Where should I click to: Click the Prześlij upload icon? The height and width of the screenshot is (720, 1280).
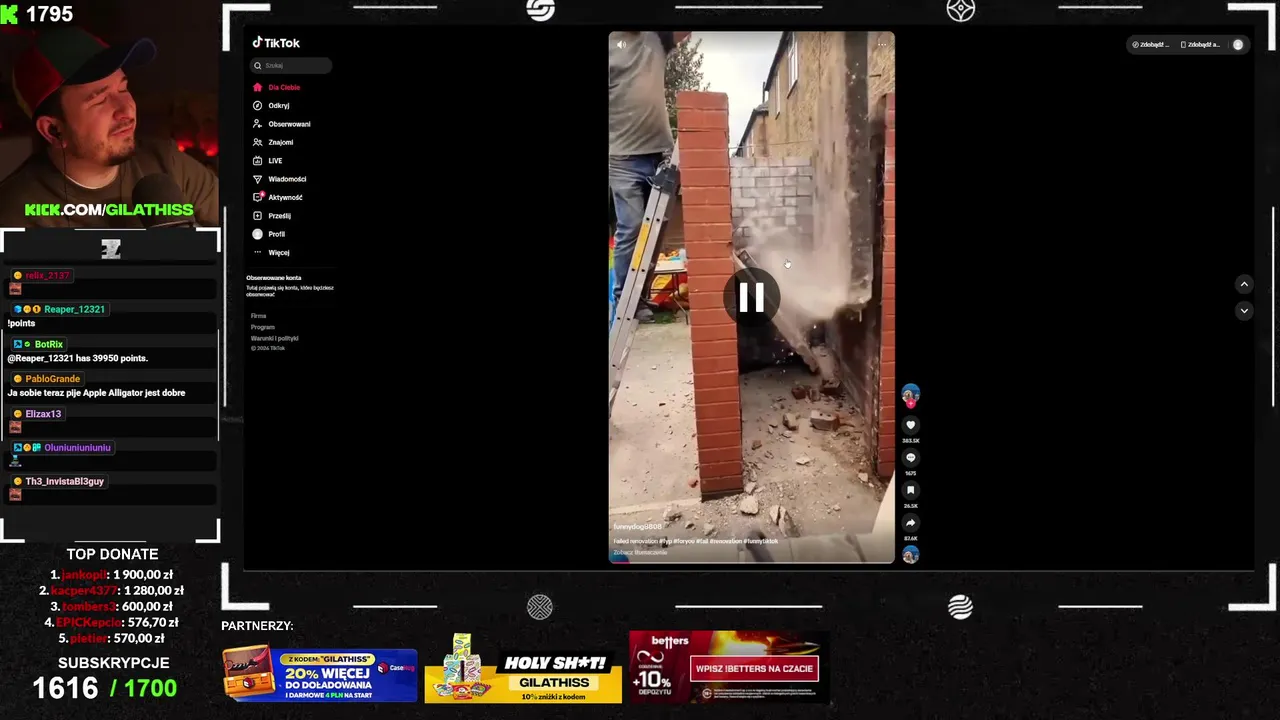(x=257, y=215)
